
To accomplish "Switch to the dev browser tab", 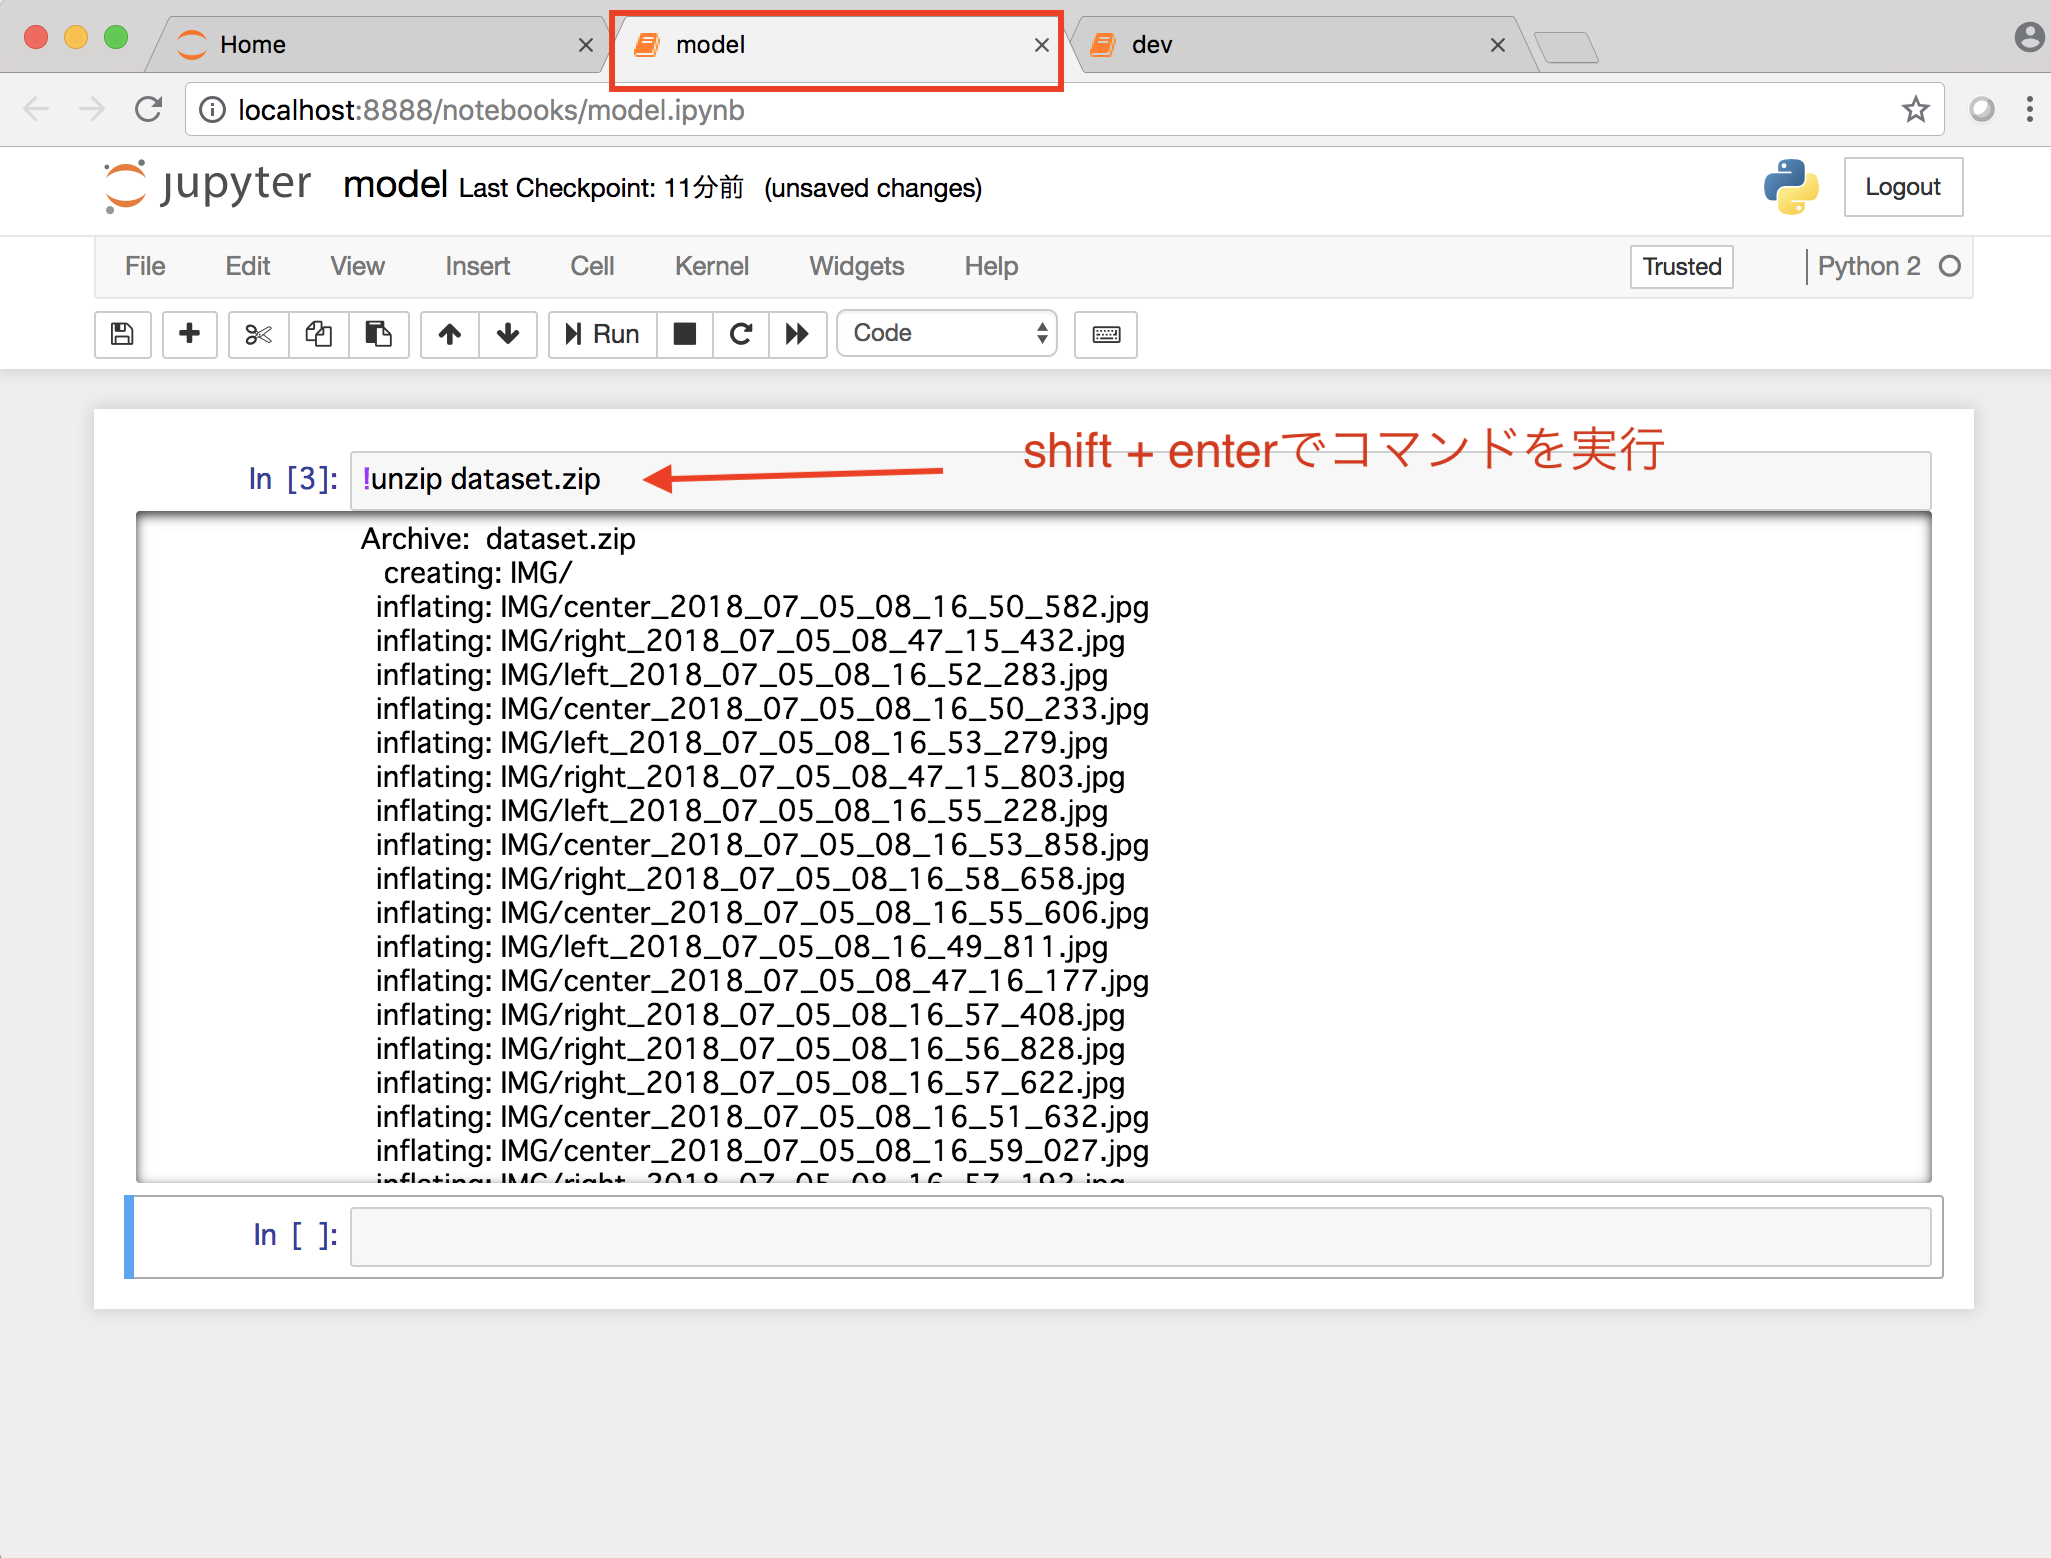I will [1290, 45].
